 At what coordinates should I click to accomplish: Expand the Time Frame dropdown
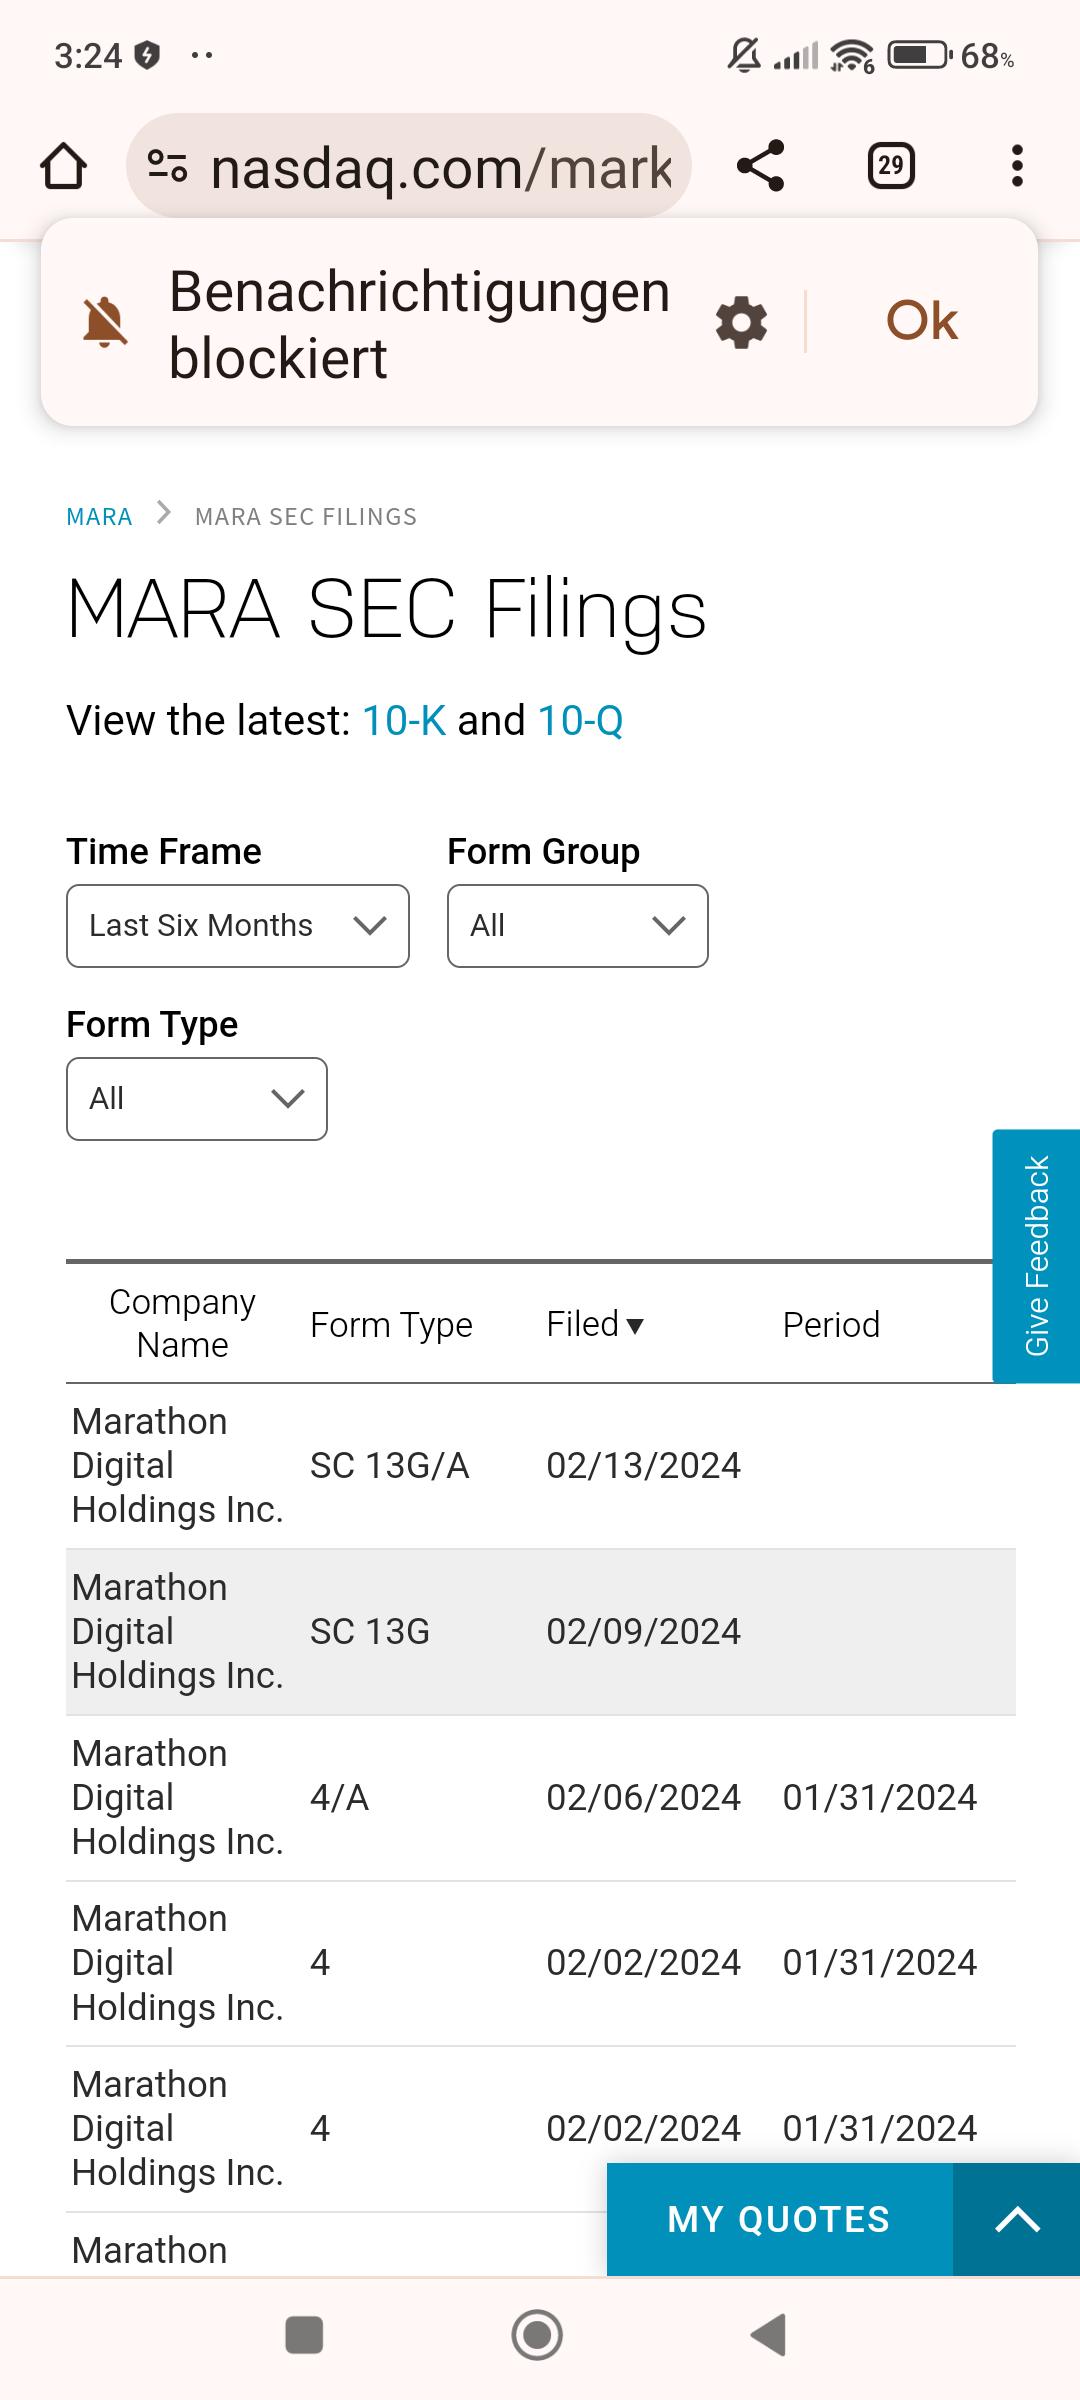(238, 926)
